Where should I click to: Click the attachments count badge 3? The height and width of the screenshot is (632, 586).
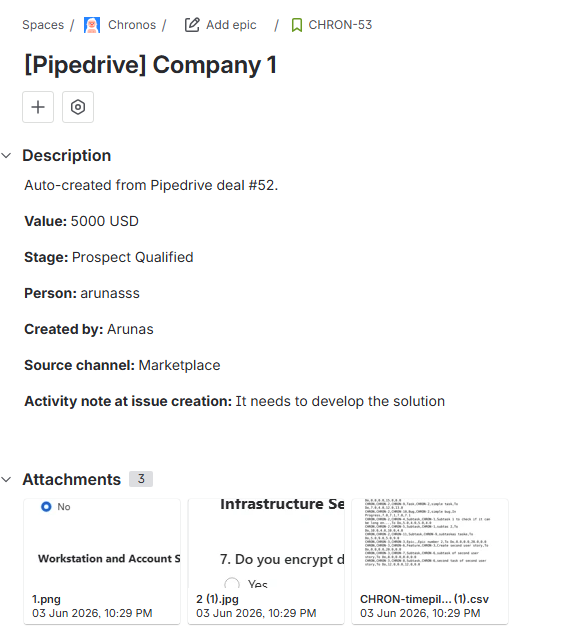tap(141, 479)
